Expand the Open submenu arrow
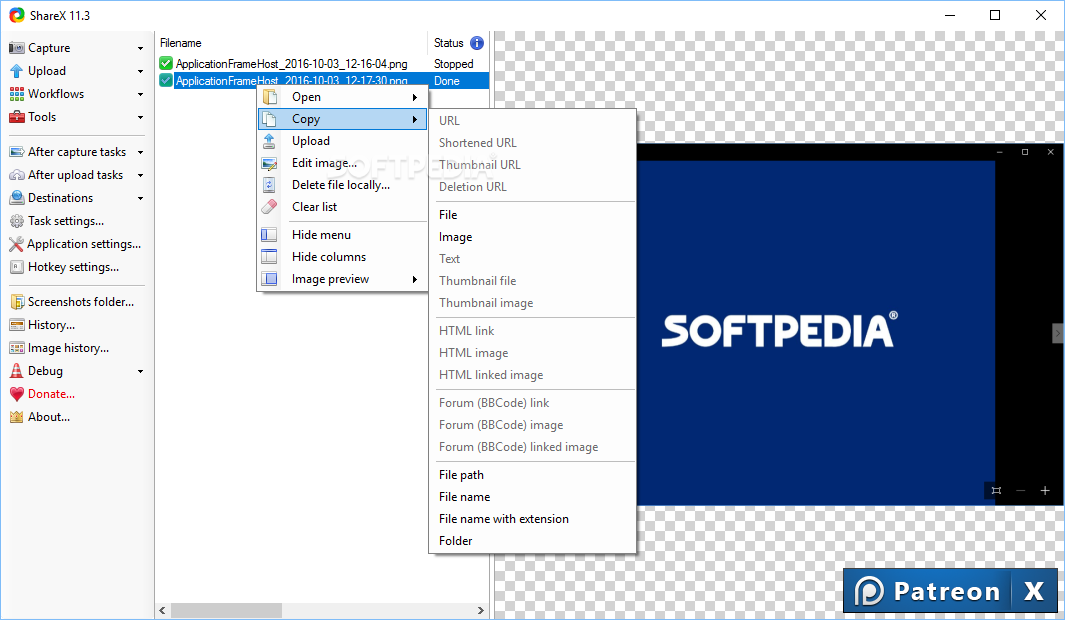The height and width of the screenshot is (620, 1065). [x=415, y=97]
